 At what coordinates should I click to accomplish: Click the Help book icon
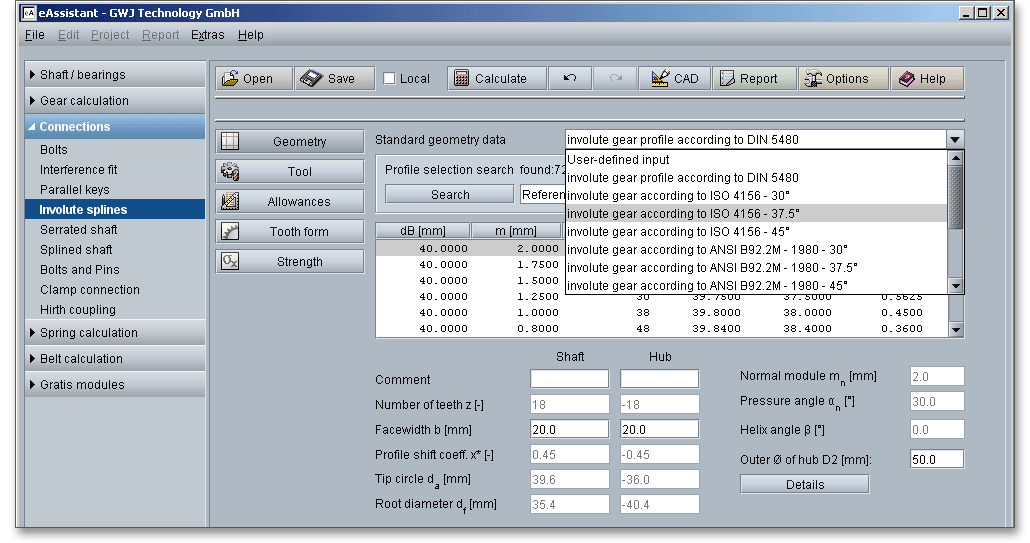click(x=906, y=79)
